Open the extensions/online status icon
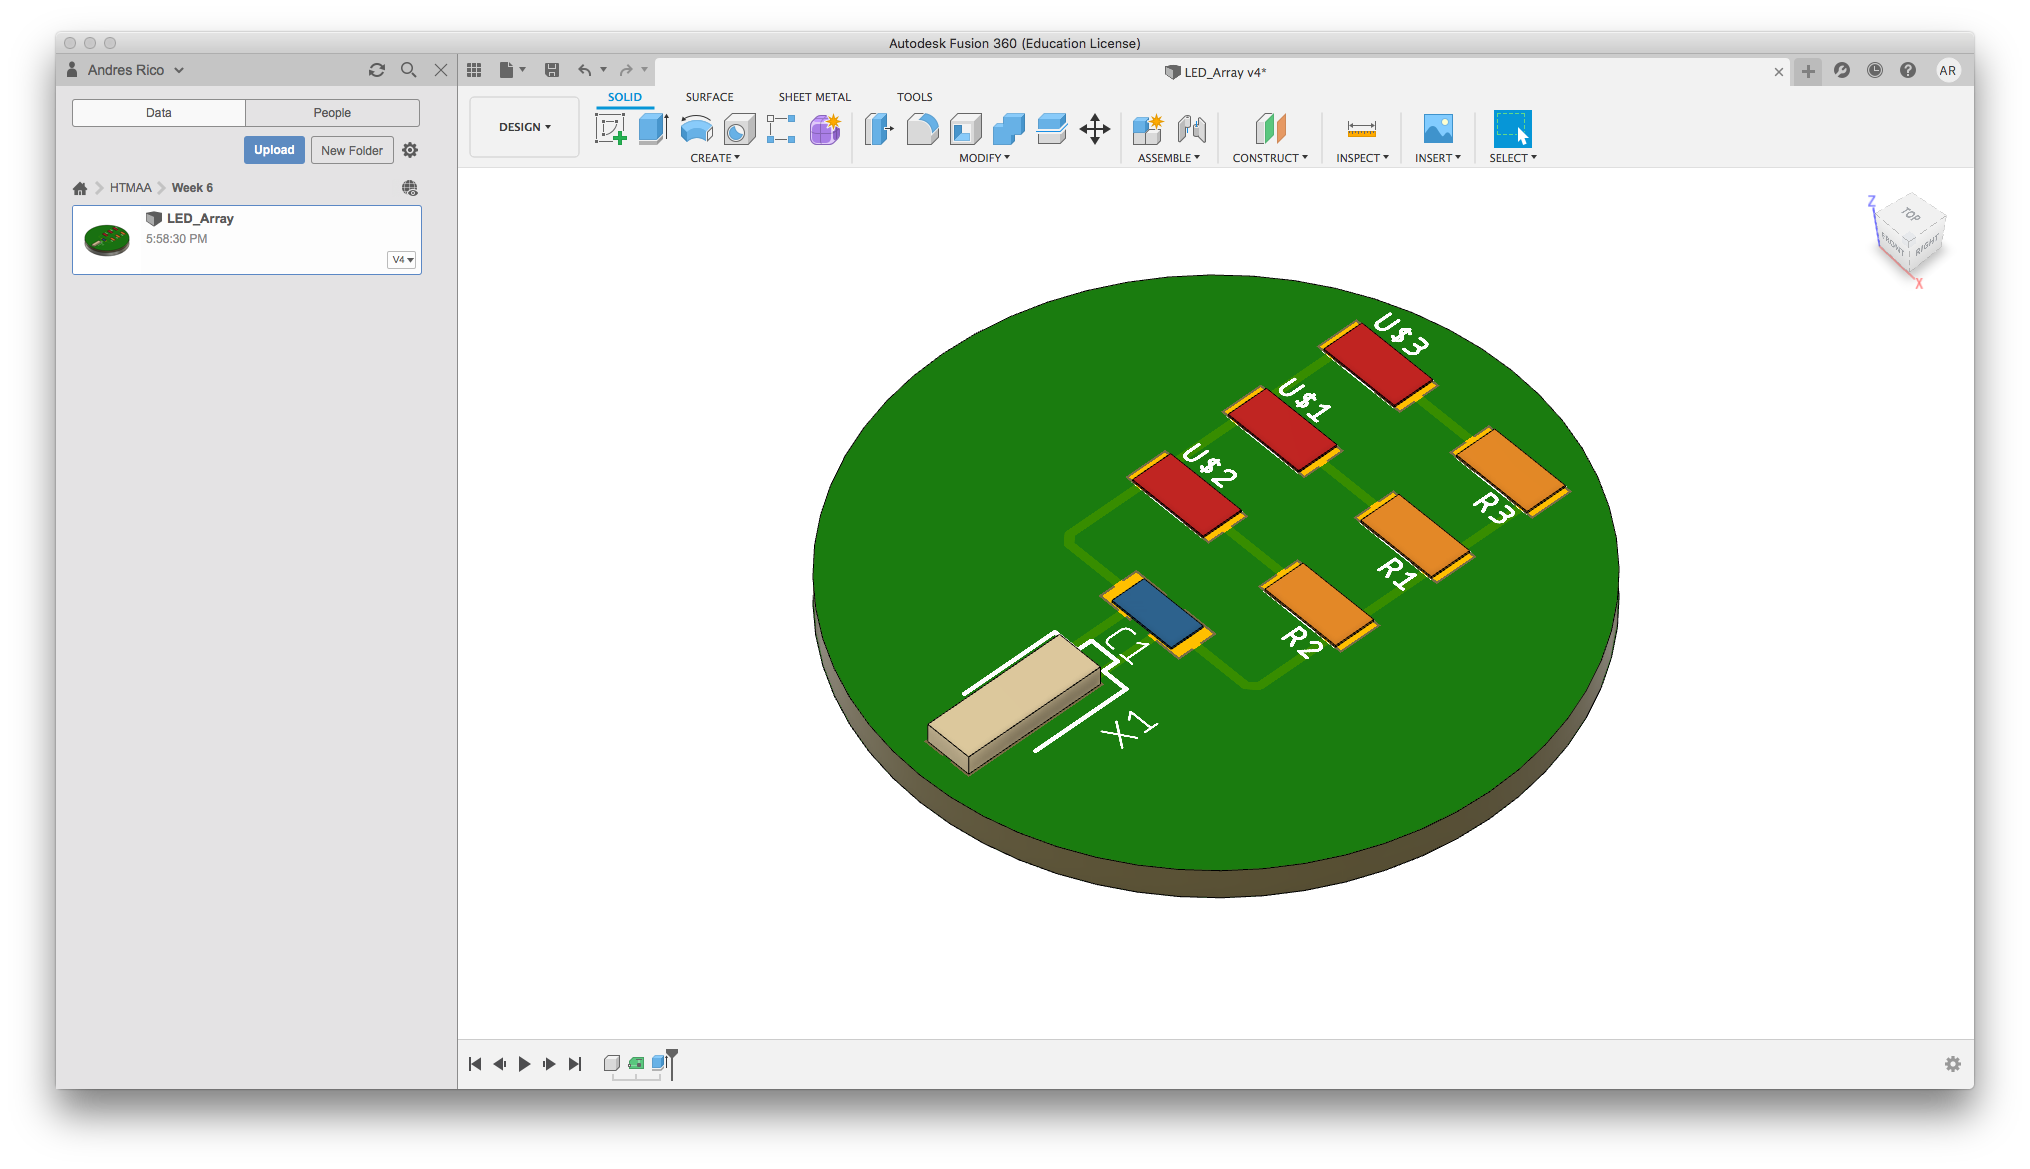The height and width of the screenshot is (1169, 2030). coord(1842,70)
